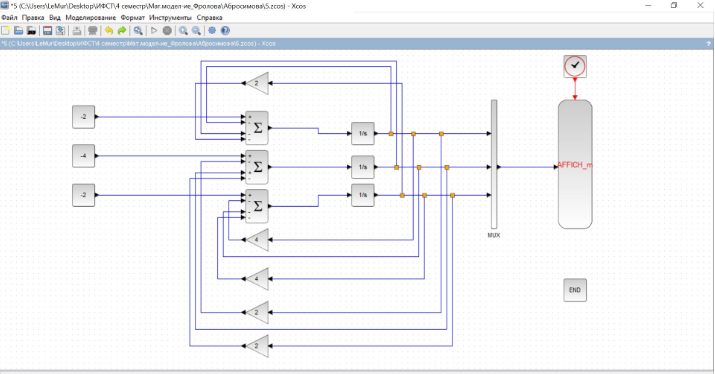Click the Delete toolbar icon beside Print
Screen dimensions: 715x374
coord(93,31)
